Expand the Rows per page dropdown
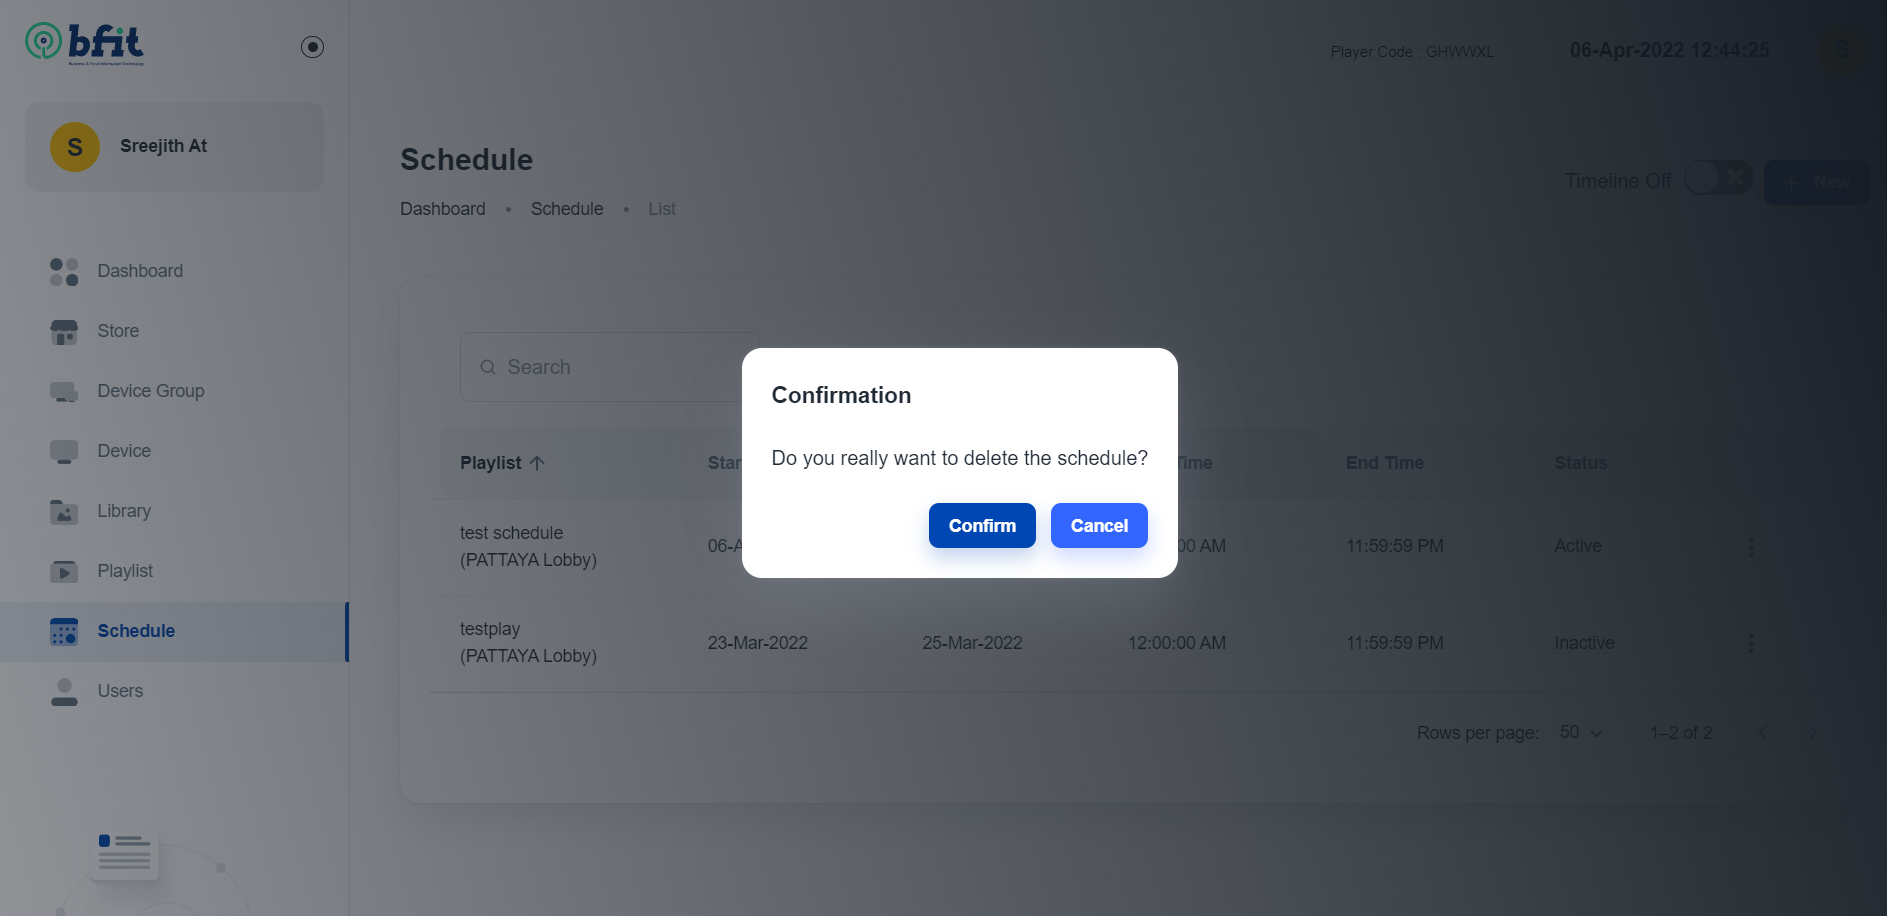The width and height of the screenshot is (1887, 916). [1581, 733]
